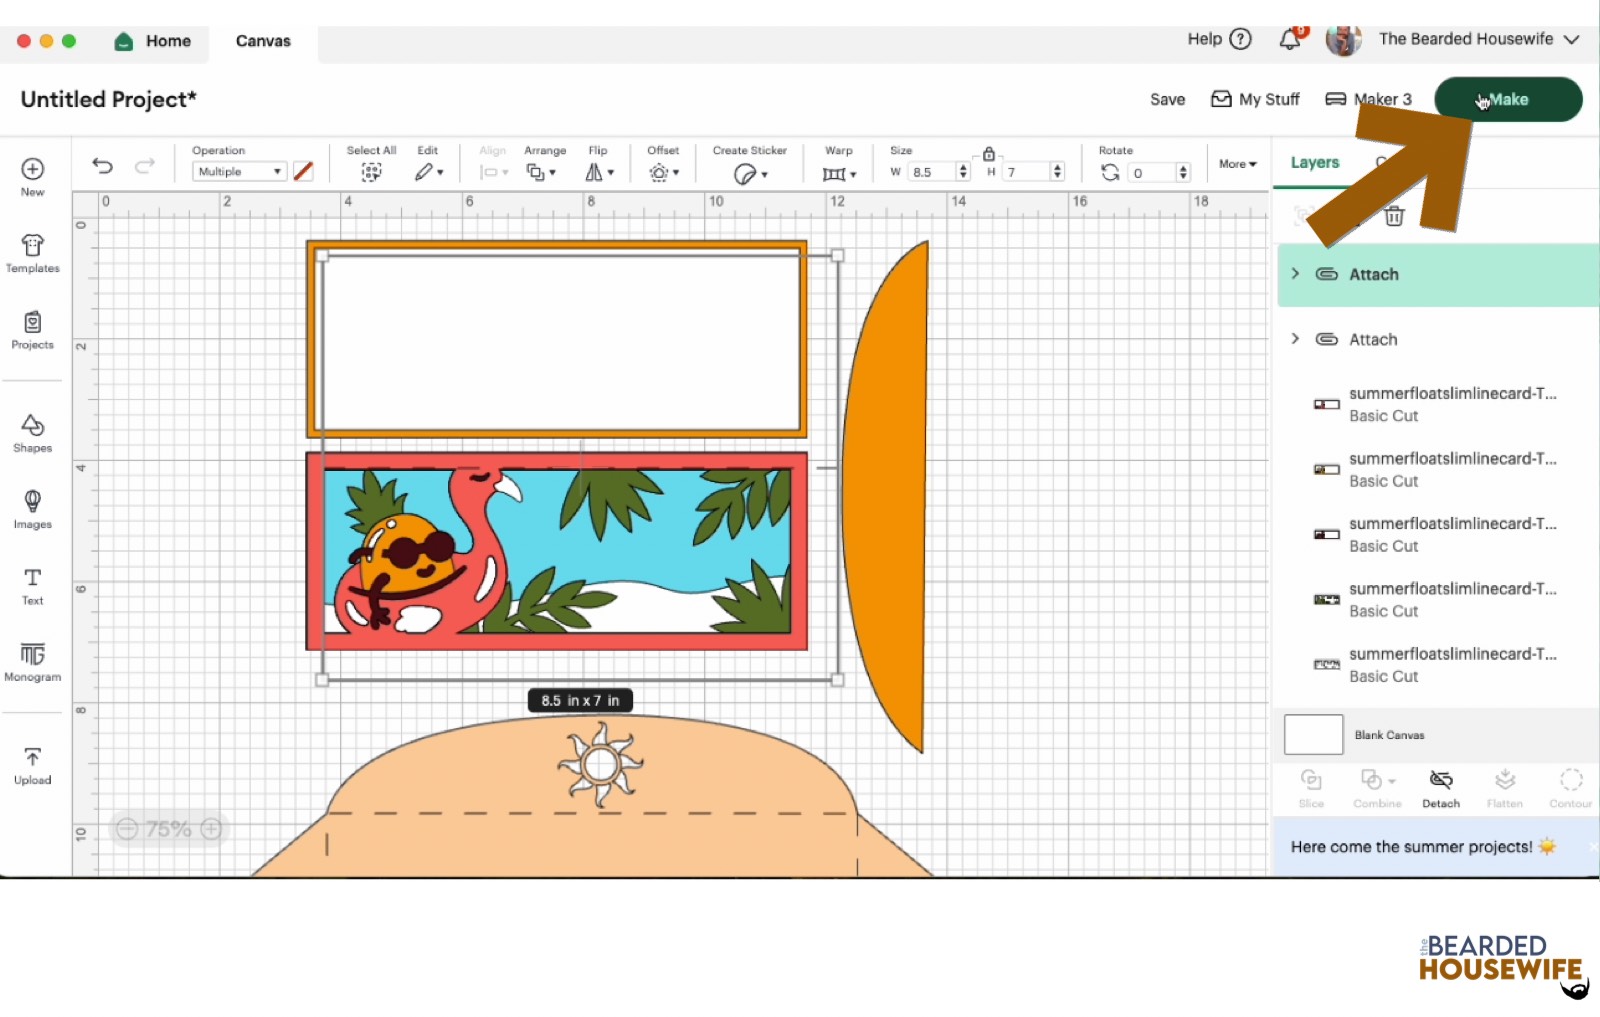Click the Upload icon
This screenshot has height=1017, width=1600.
(32, 764)
